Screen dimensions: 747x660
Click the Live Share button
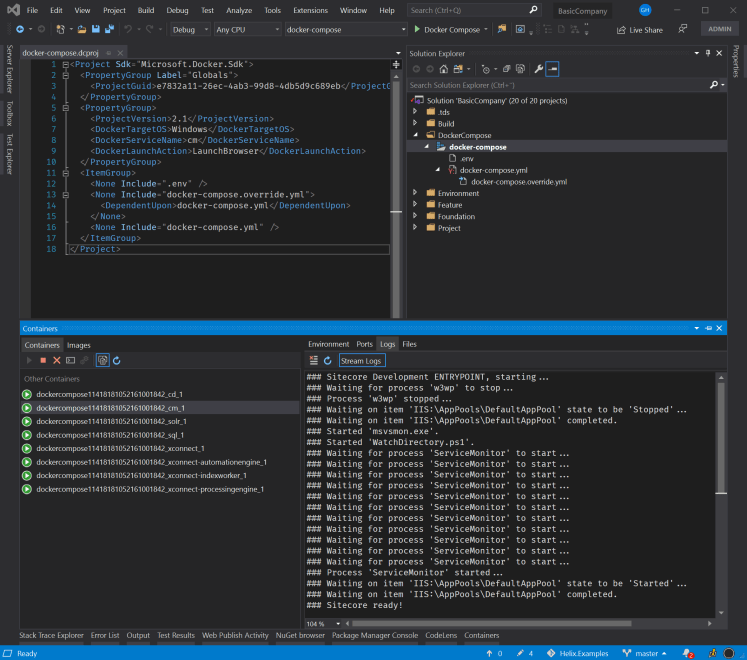pyautogui.click(x=640, y=30)
